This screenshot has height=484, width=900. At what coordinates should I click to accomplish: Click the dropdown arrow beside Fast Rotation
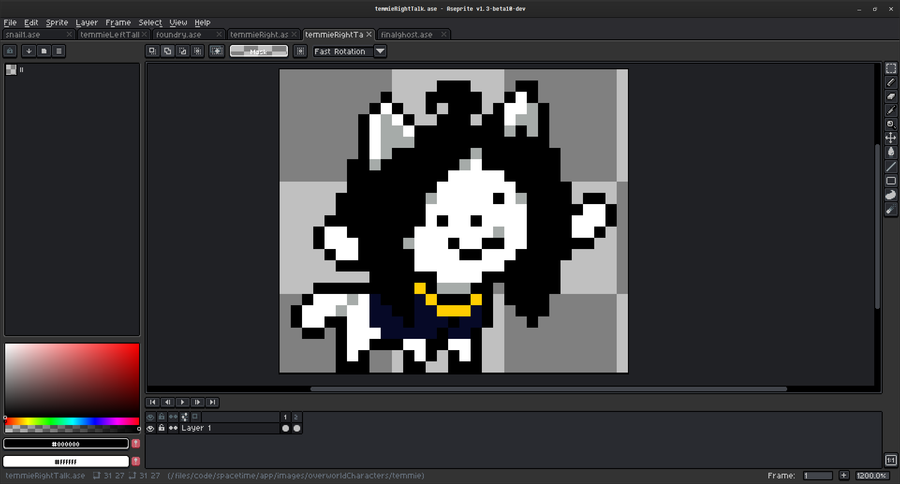pos(380,51)
